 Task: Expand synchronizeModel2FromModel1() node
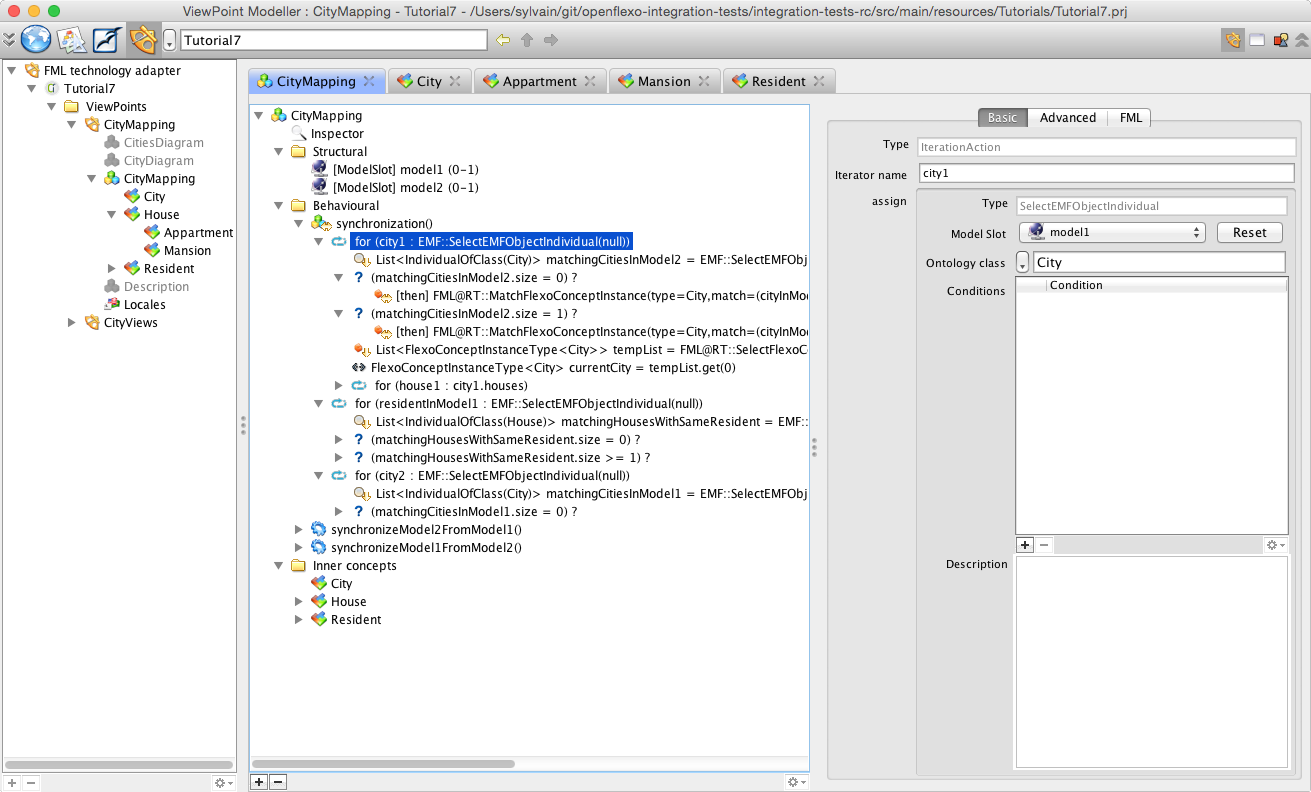pyautogui.click(x=298, y=529)
